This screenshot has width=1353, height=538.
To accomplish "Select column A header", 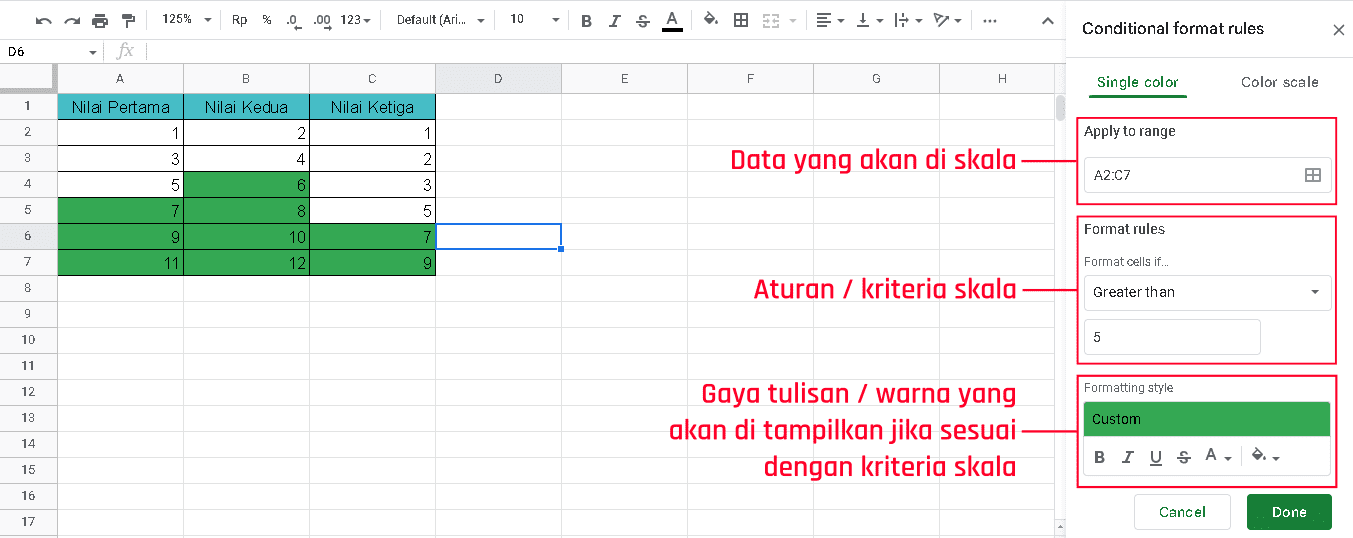I will pyautogui.click(x=120, y=79).
